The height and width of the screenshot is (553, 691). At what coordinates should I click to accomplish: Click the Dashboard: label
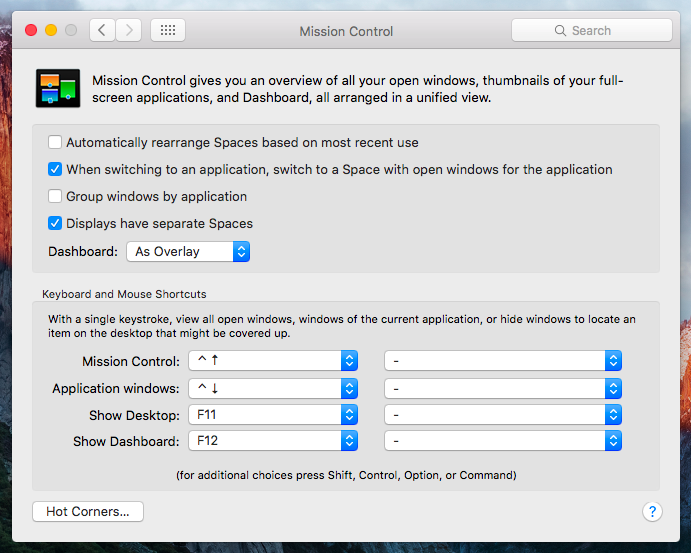point(83,252)
